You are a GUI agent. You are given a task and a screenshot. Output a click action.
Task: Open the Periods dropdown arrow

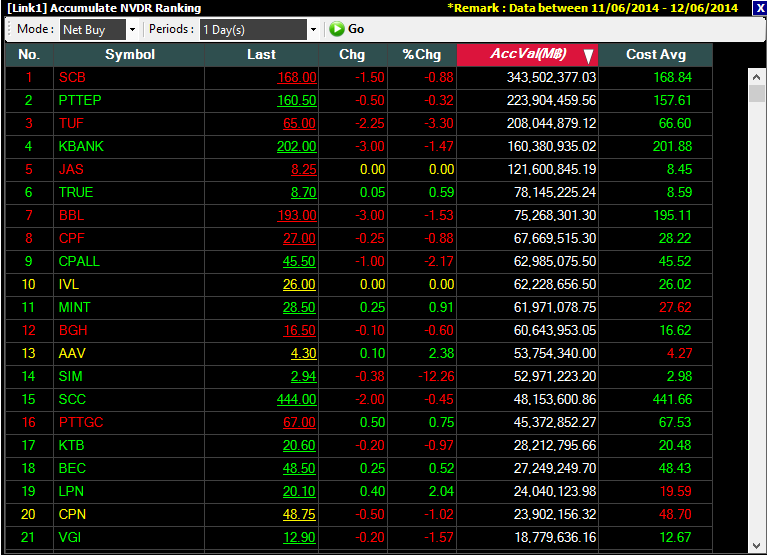tap(313, 29)
